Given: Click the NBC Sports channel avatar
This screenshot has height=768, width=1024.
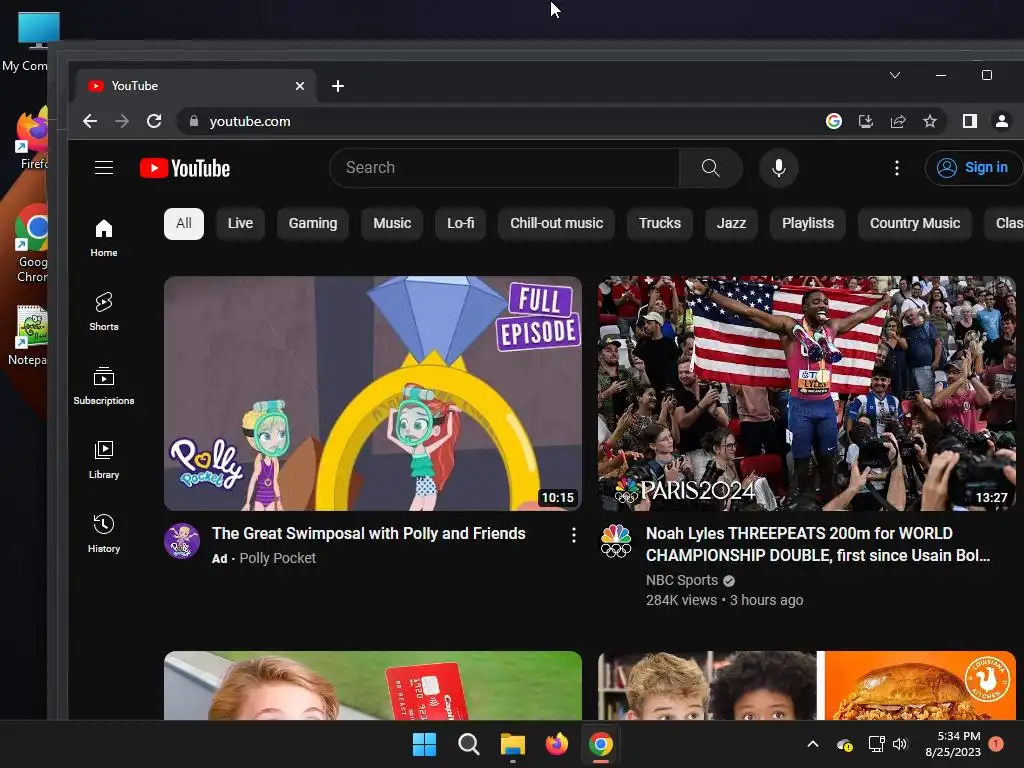Looking at the screenshot, I should coord(616,541).
